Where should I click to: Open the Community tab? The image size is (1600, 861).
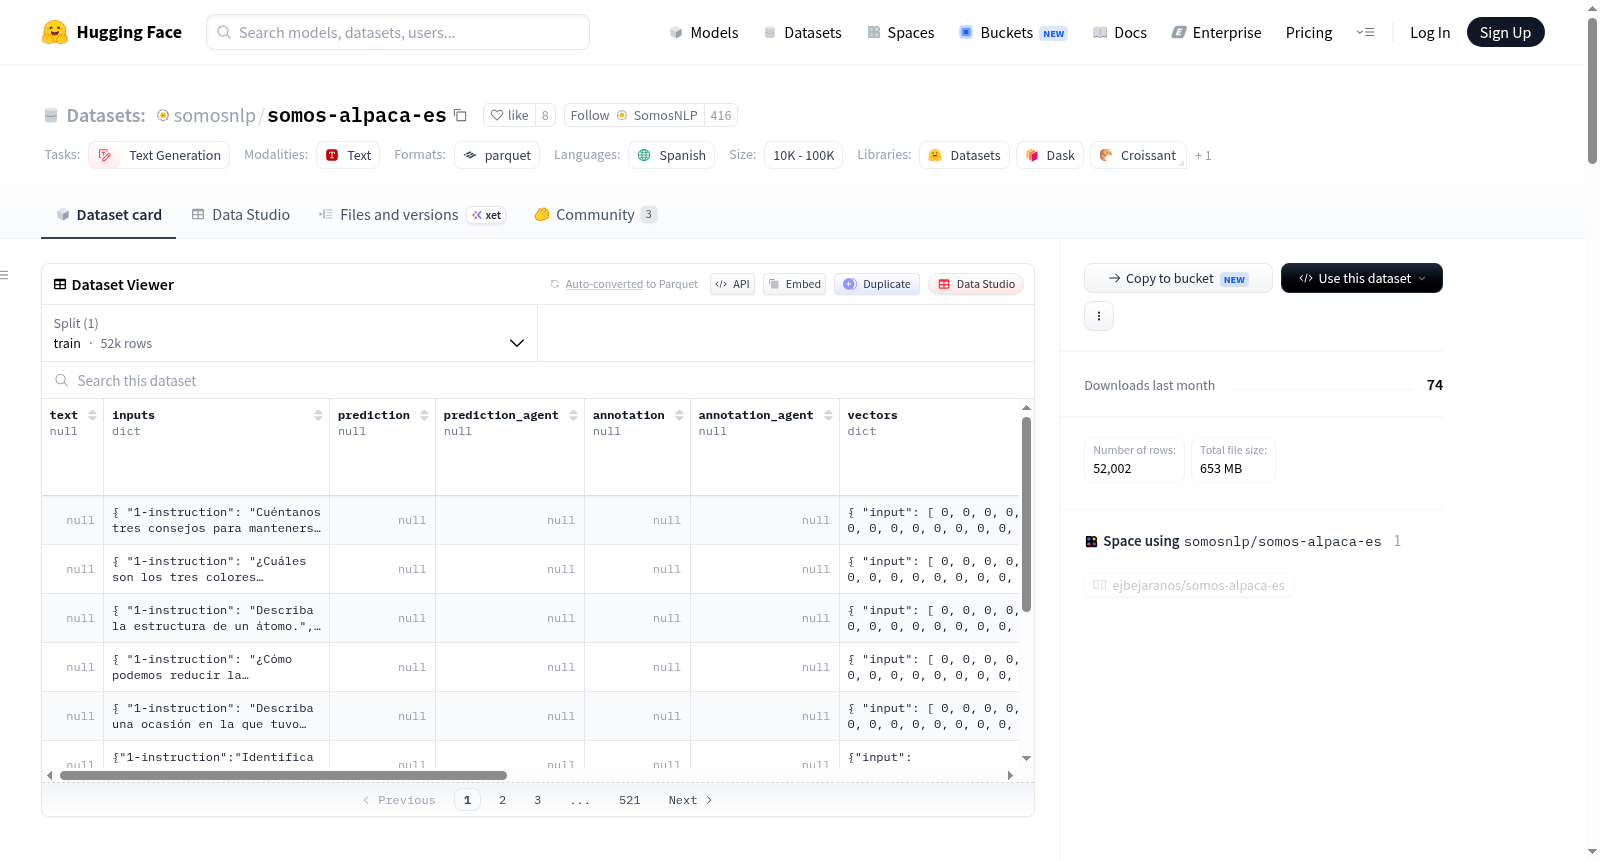pos(595,214)
